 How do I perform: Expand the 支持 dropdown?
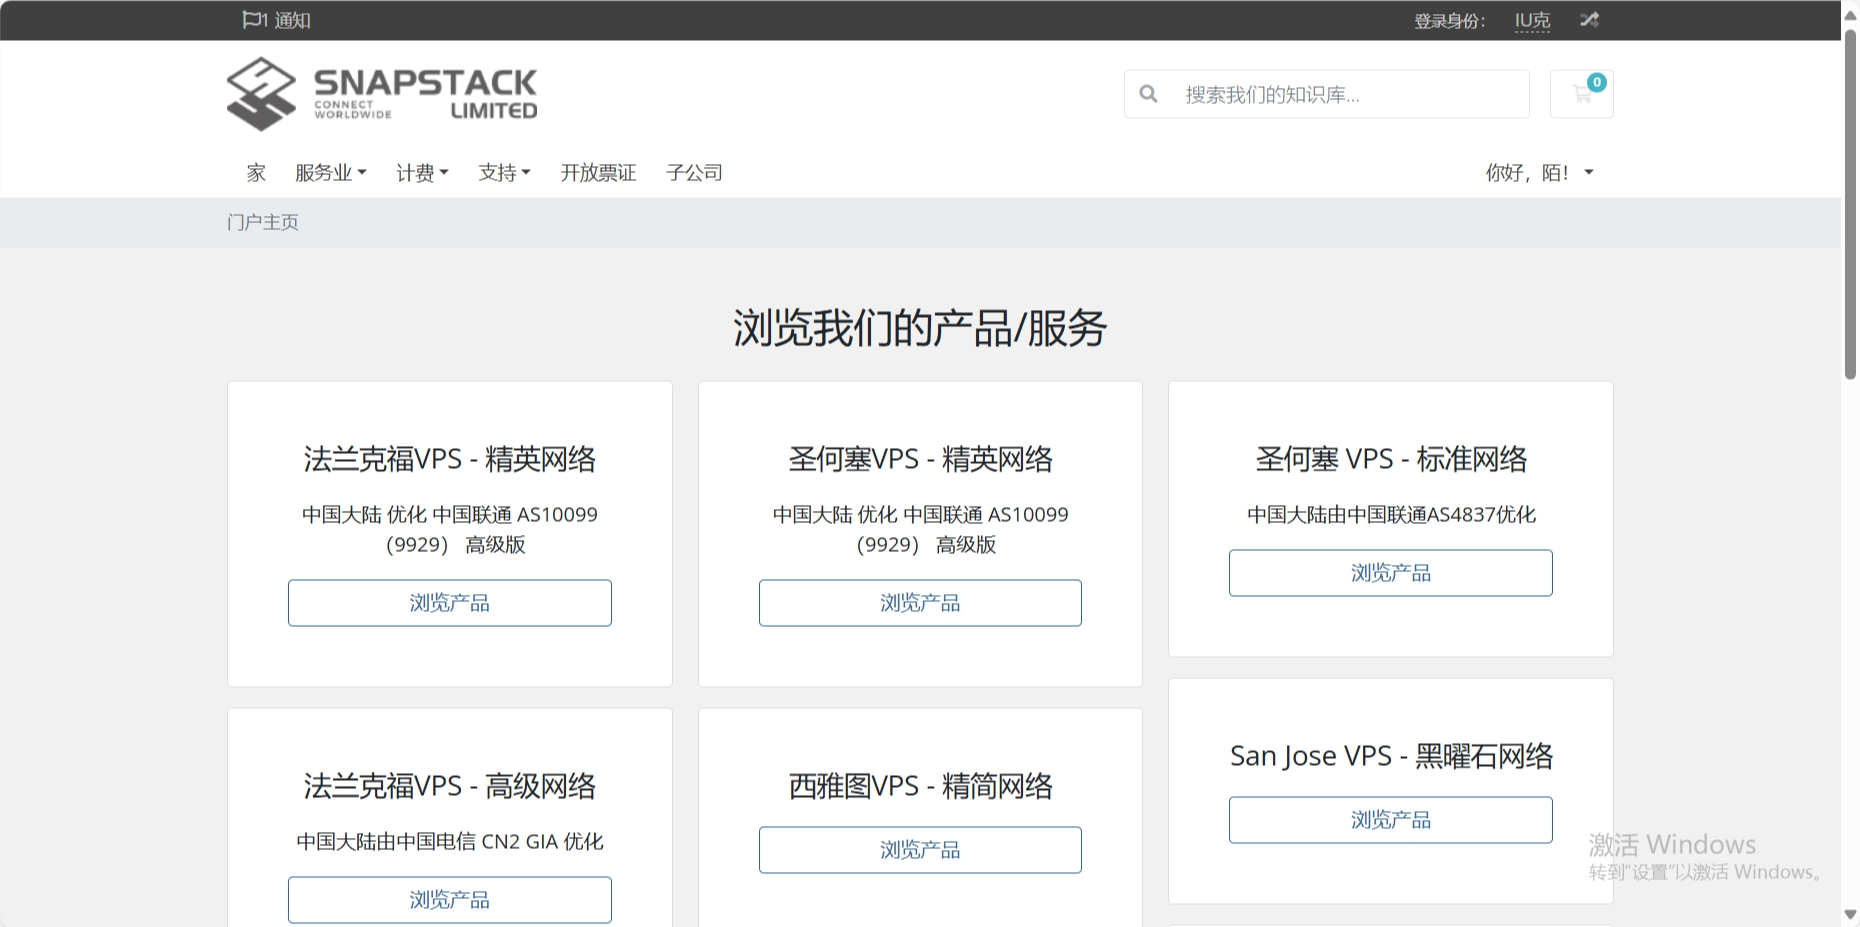tap(503, 172)
